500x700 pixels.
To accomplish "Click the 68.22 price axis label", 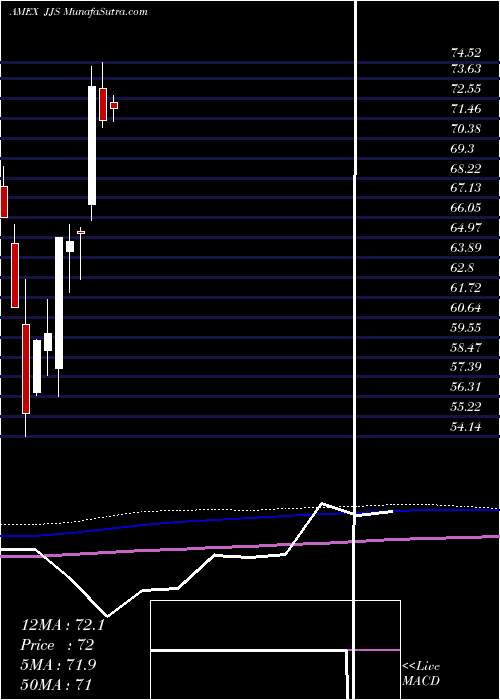I will [466, 168].
